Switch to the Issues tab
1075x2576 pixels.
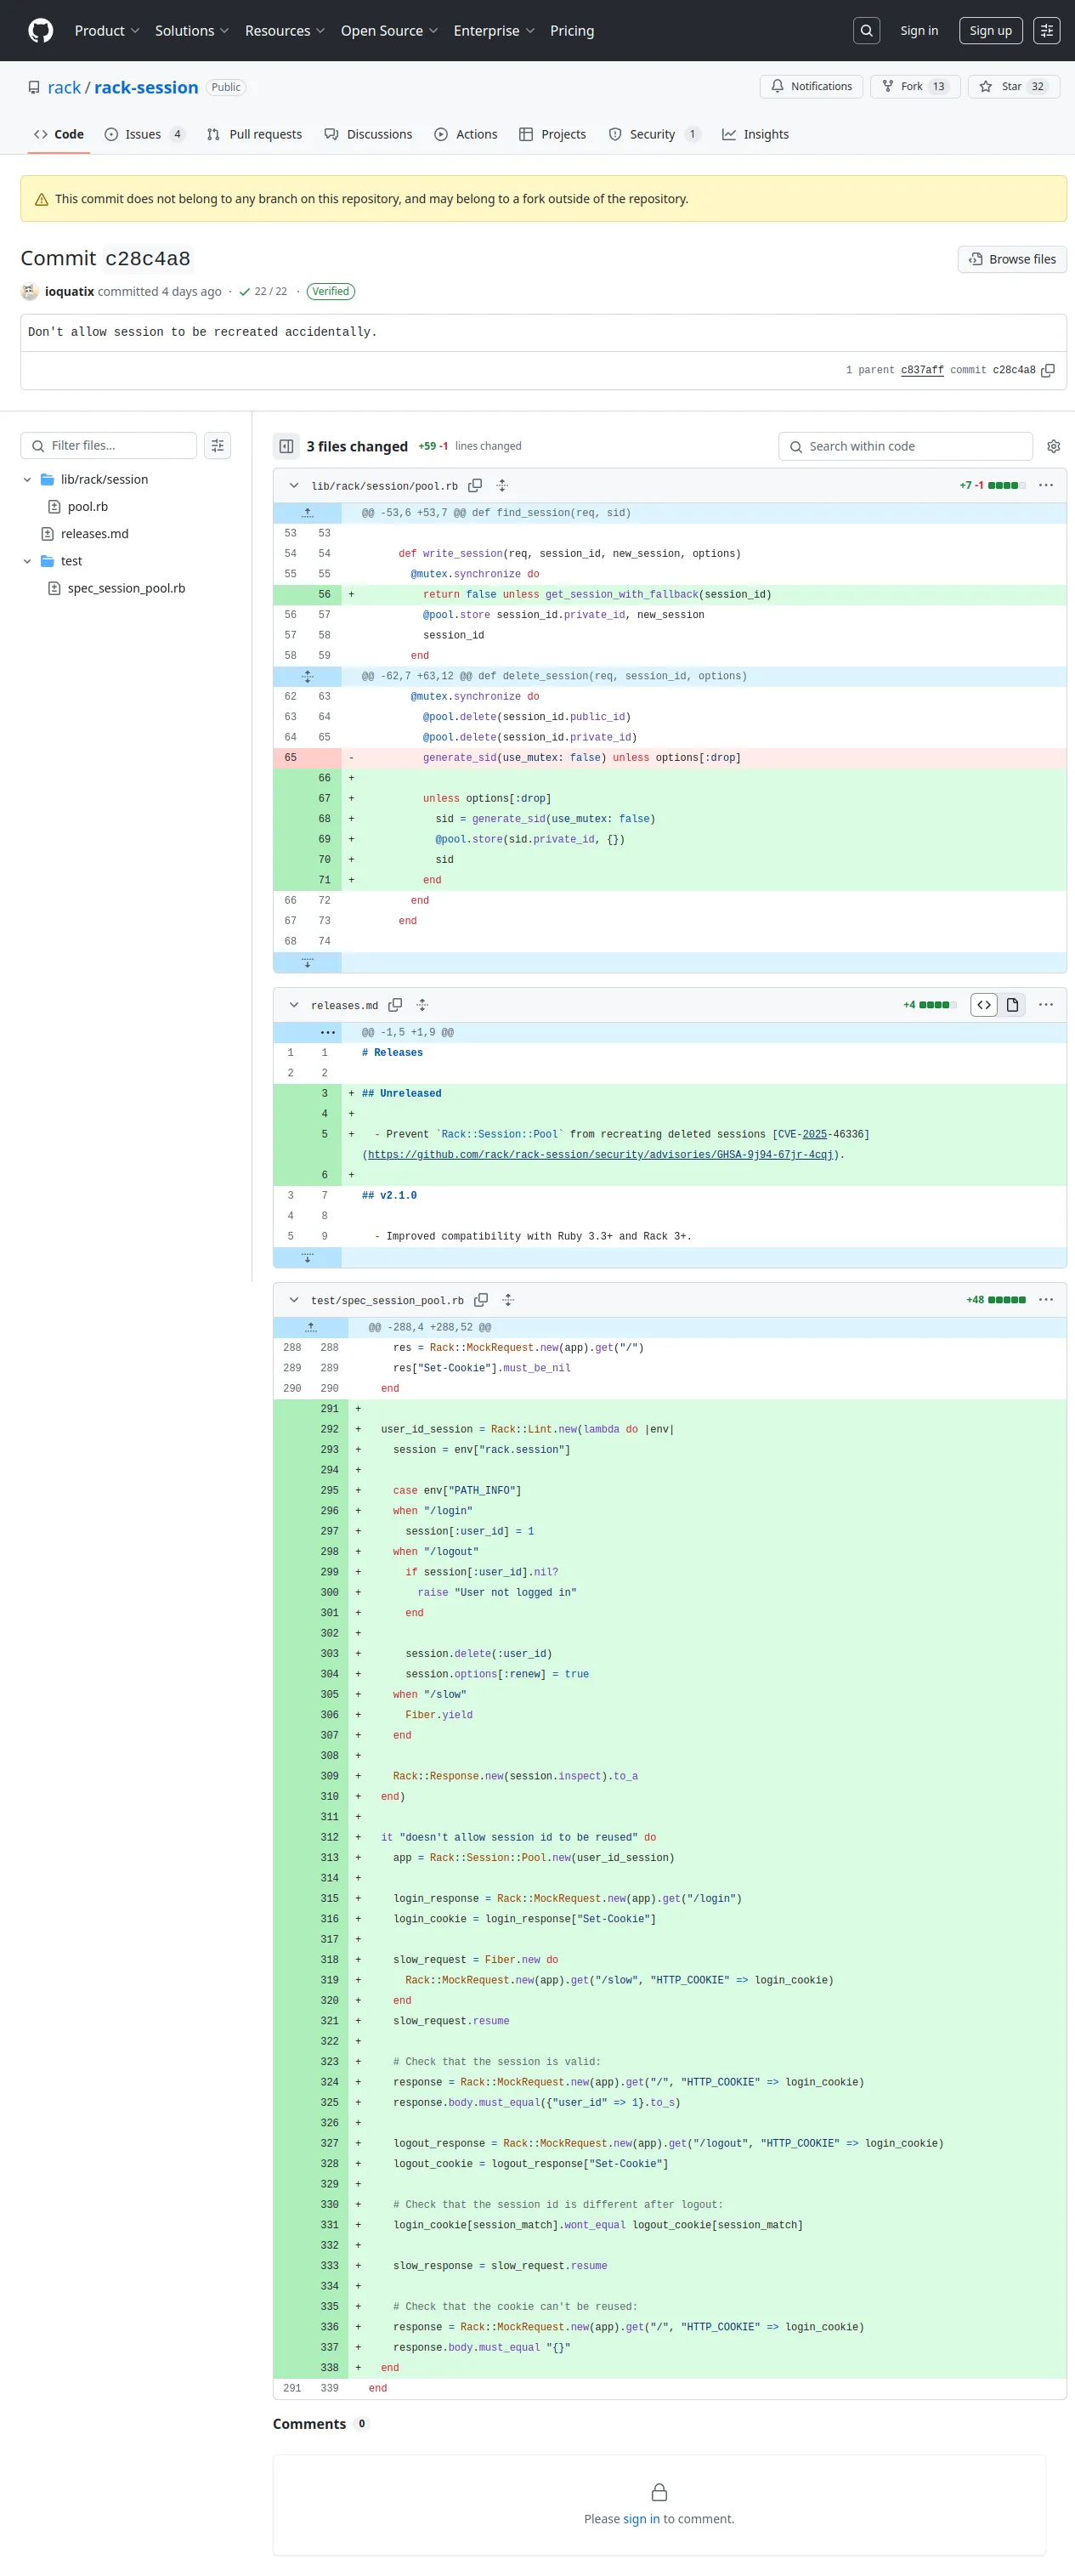coord(144,134)
